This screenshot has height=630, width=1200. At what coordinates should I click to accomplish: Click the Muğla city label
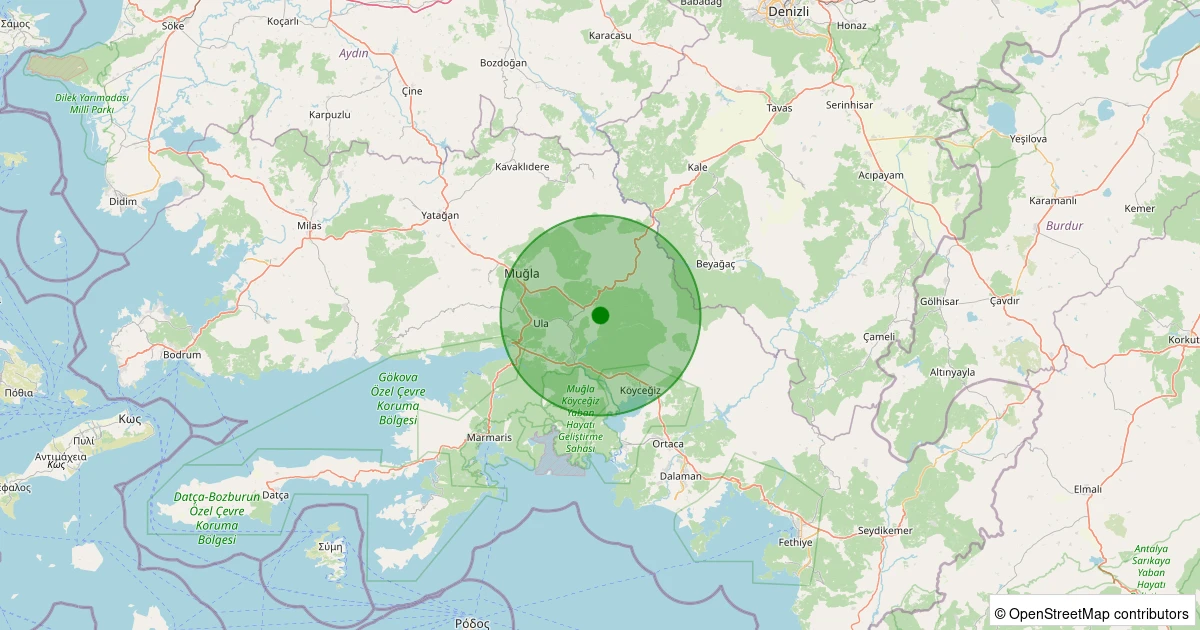click(x=523, y=272)
